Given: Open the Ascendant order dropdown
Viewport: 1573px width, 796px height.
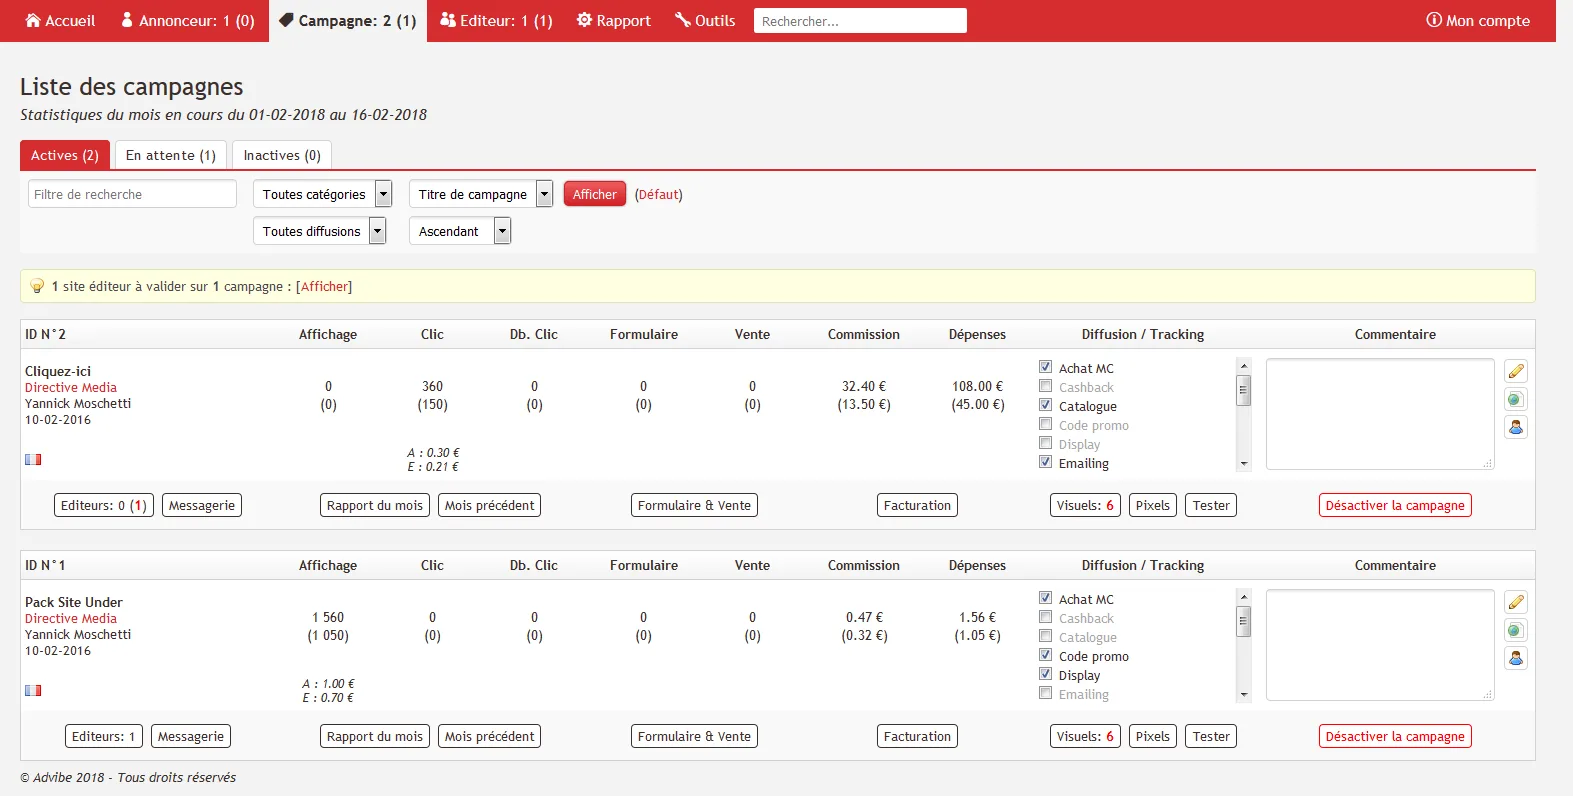Looking at the screenshot, I should click(460, 231).
